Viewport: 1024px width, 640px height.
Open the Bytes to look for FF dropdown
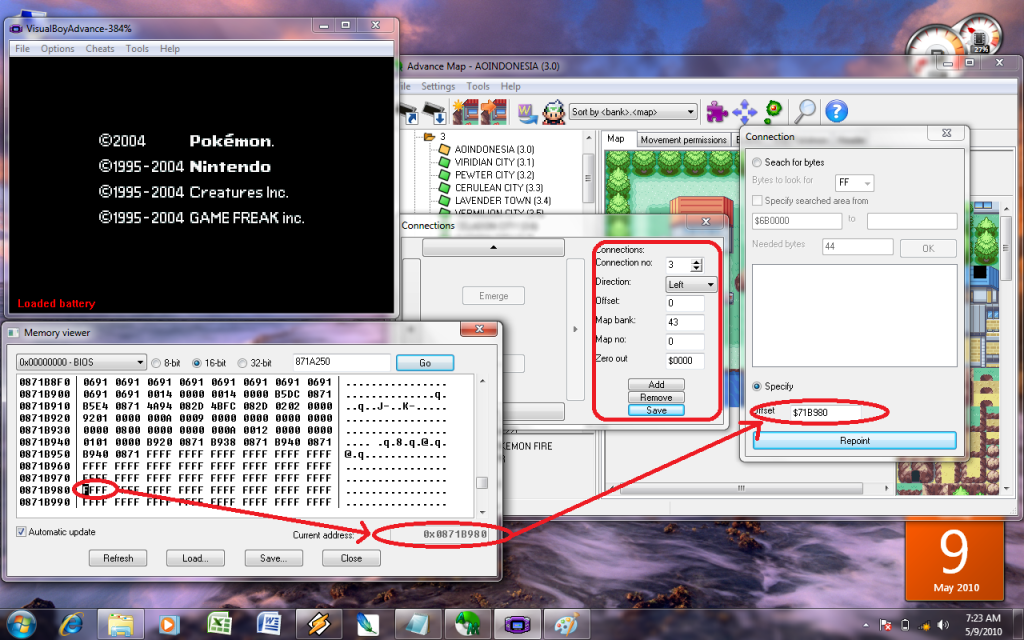pos(854,183)
